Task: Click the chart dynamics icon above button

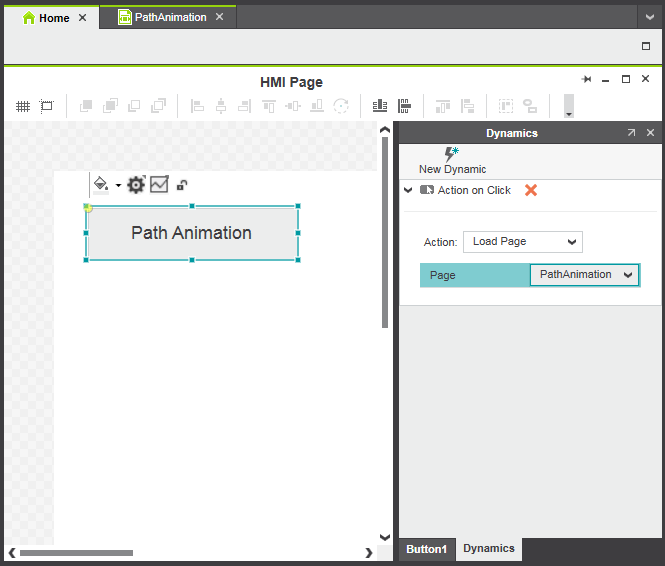Action: [159, 184]
